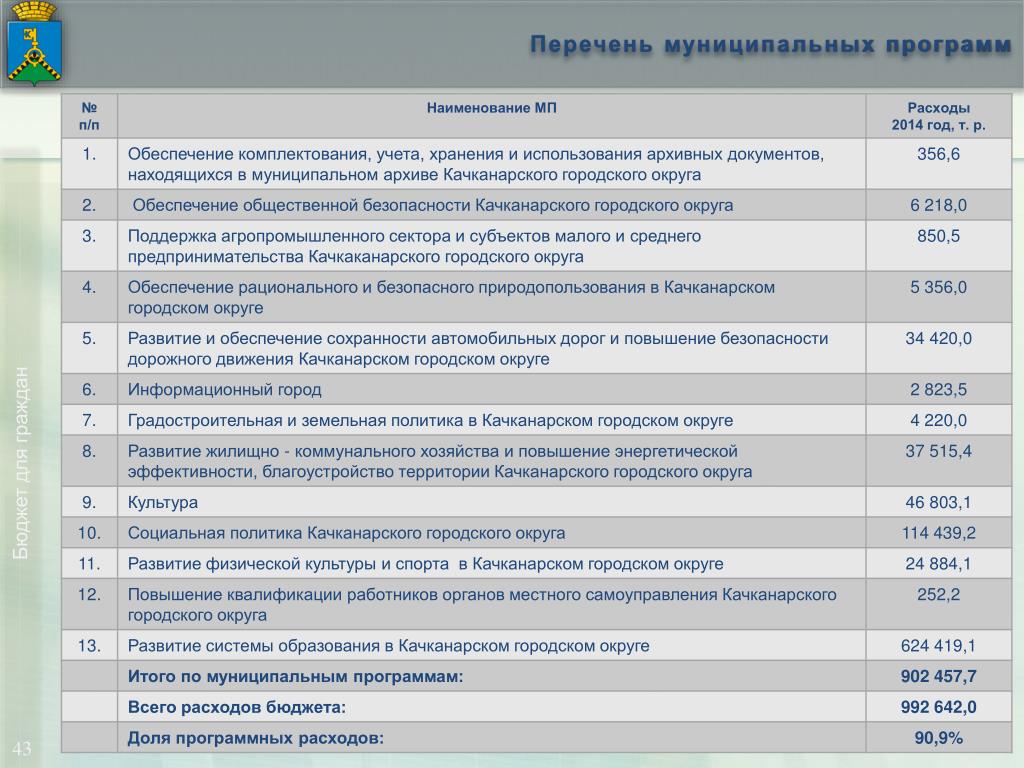Click the total value 902 457,7
The width and height of the screenshot is (1024, 768).
[938, 676]
